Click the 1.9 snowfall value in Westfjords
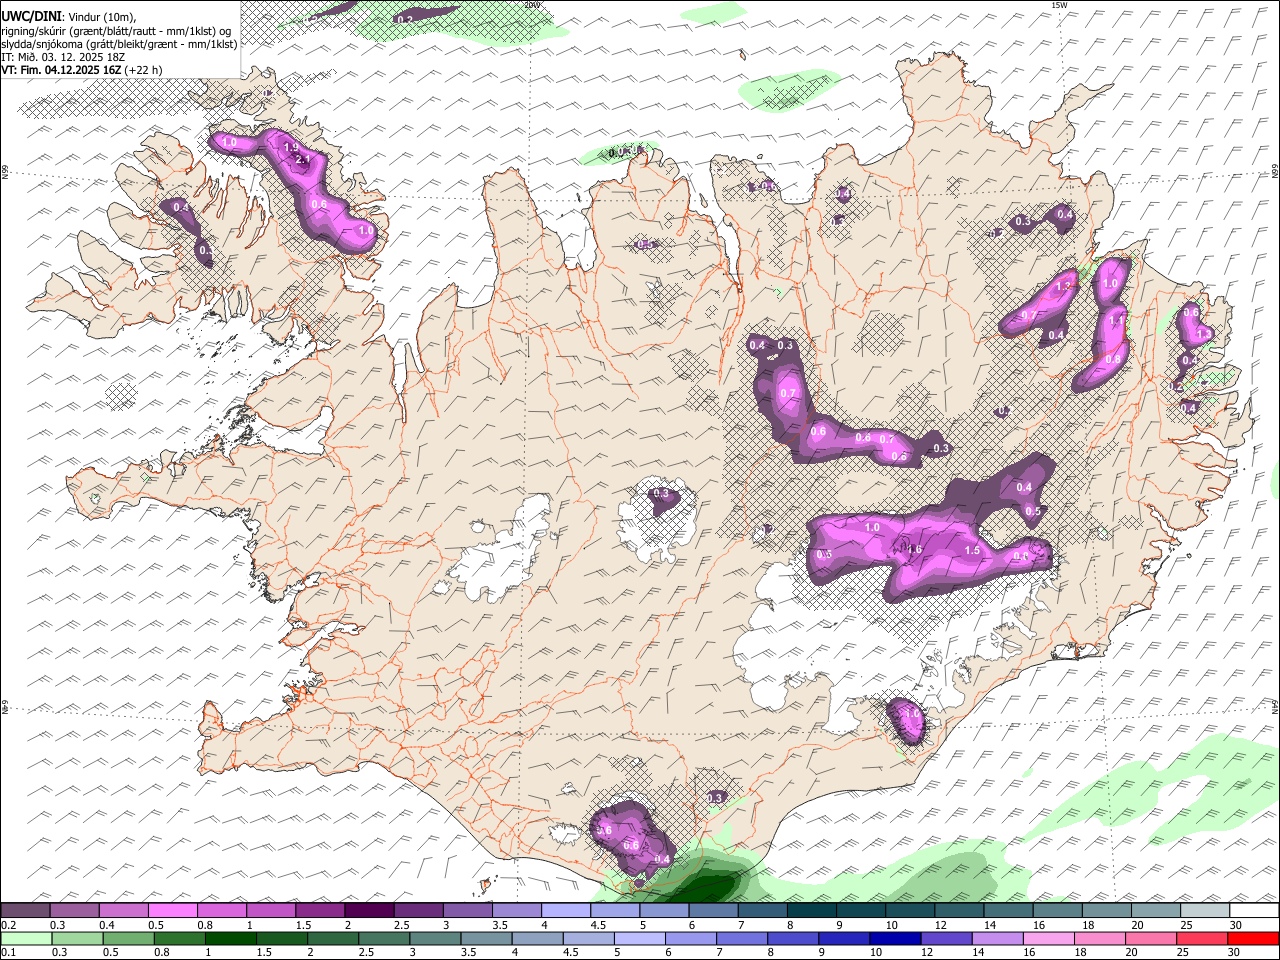 [x=291, y=147]
